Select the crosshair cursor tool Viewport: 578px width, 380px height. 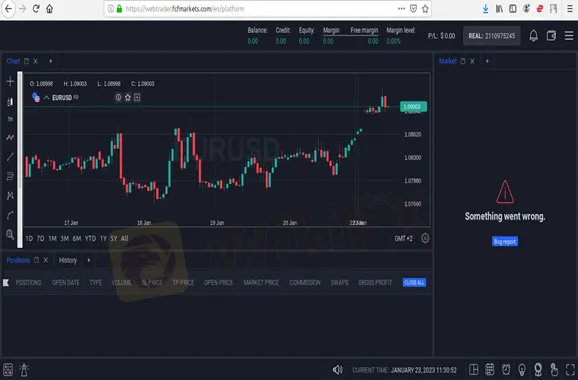10,81
